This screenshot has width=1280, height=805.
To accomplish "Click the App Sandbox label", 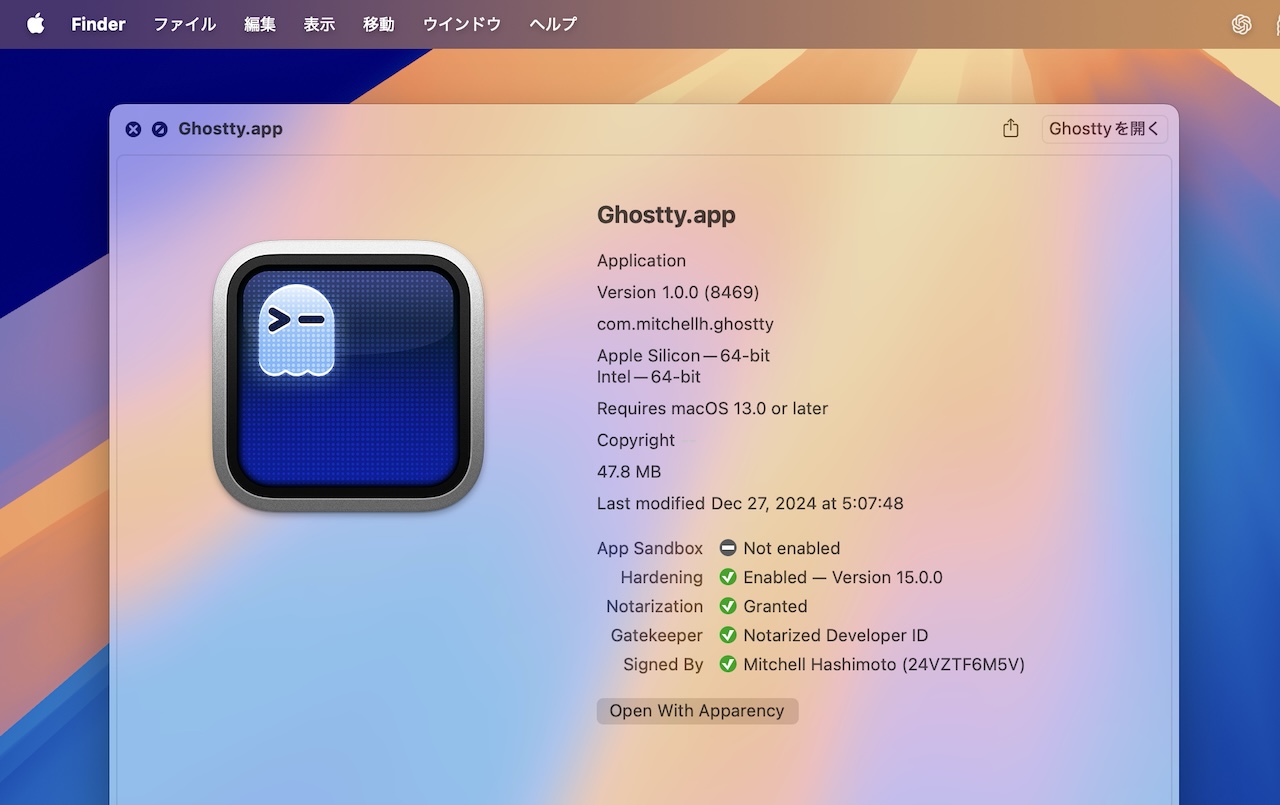I will [x=650, y=548].
